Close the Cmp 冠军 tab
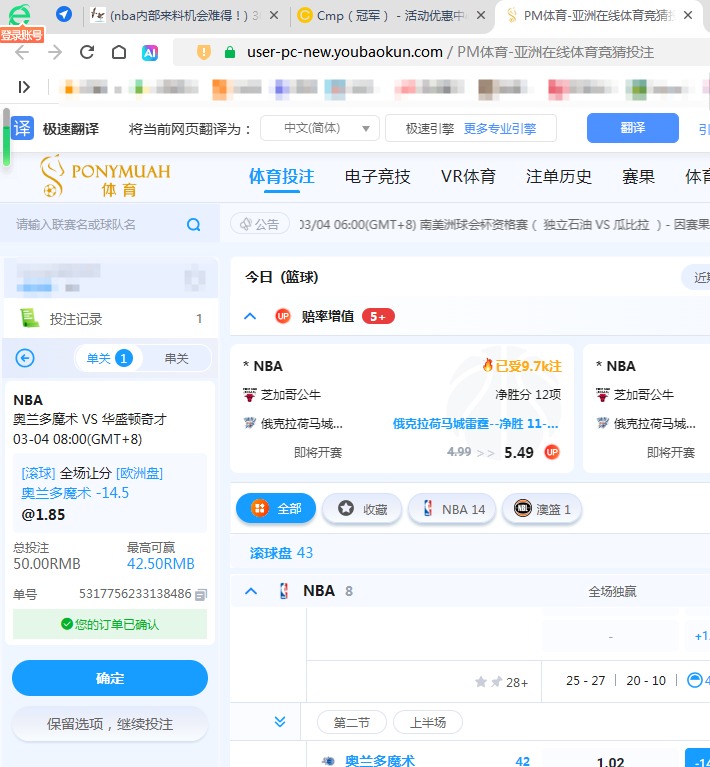The height and width of the screenshot is (767, 710). [481, 16]
